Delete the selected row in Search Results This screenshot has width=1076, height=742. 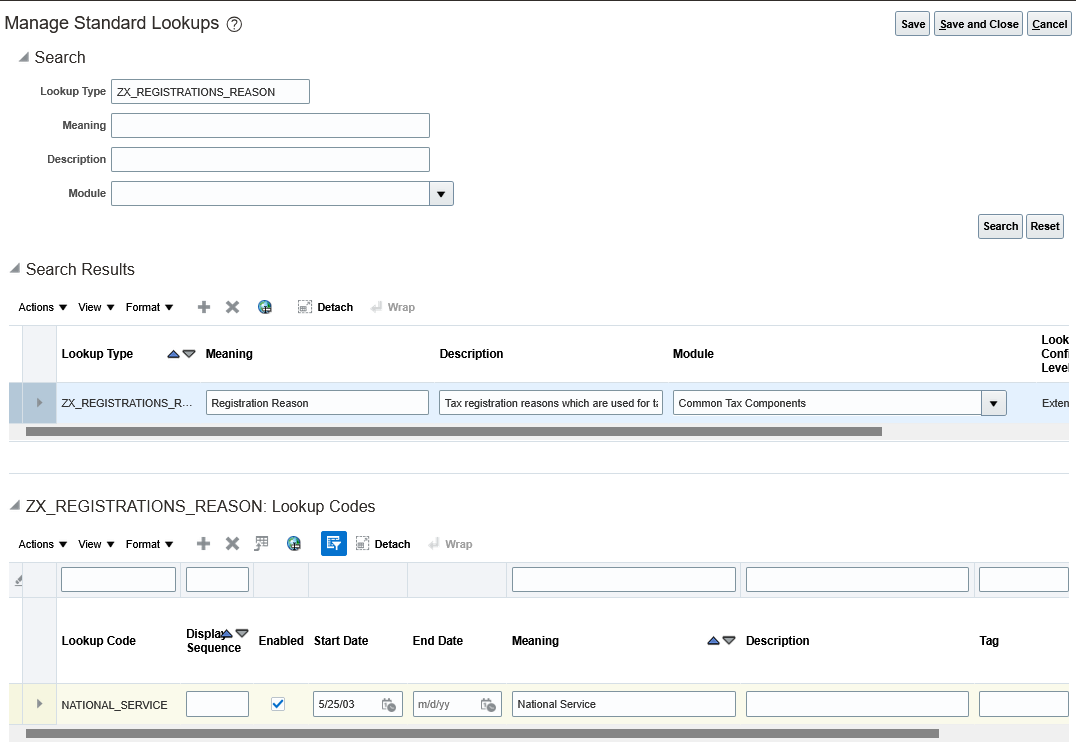click(x=233, y=307)
